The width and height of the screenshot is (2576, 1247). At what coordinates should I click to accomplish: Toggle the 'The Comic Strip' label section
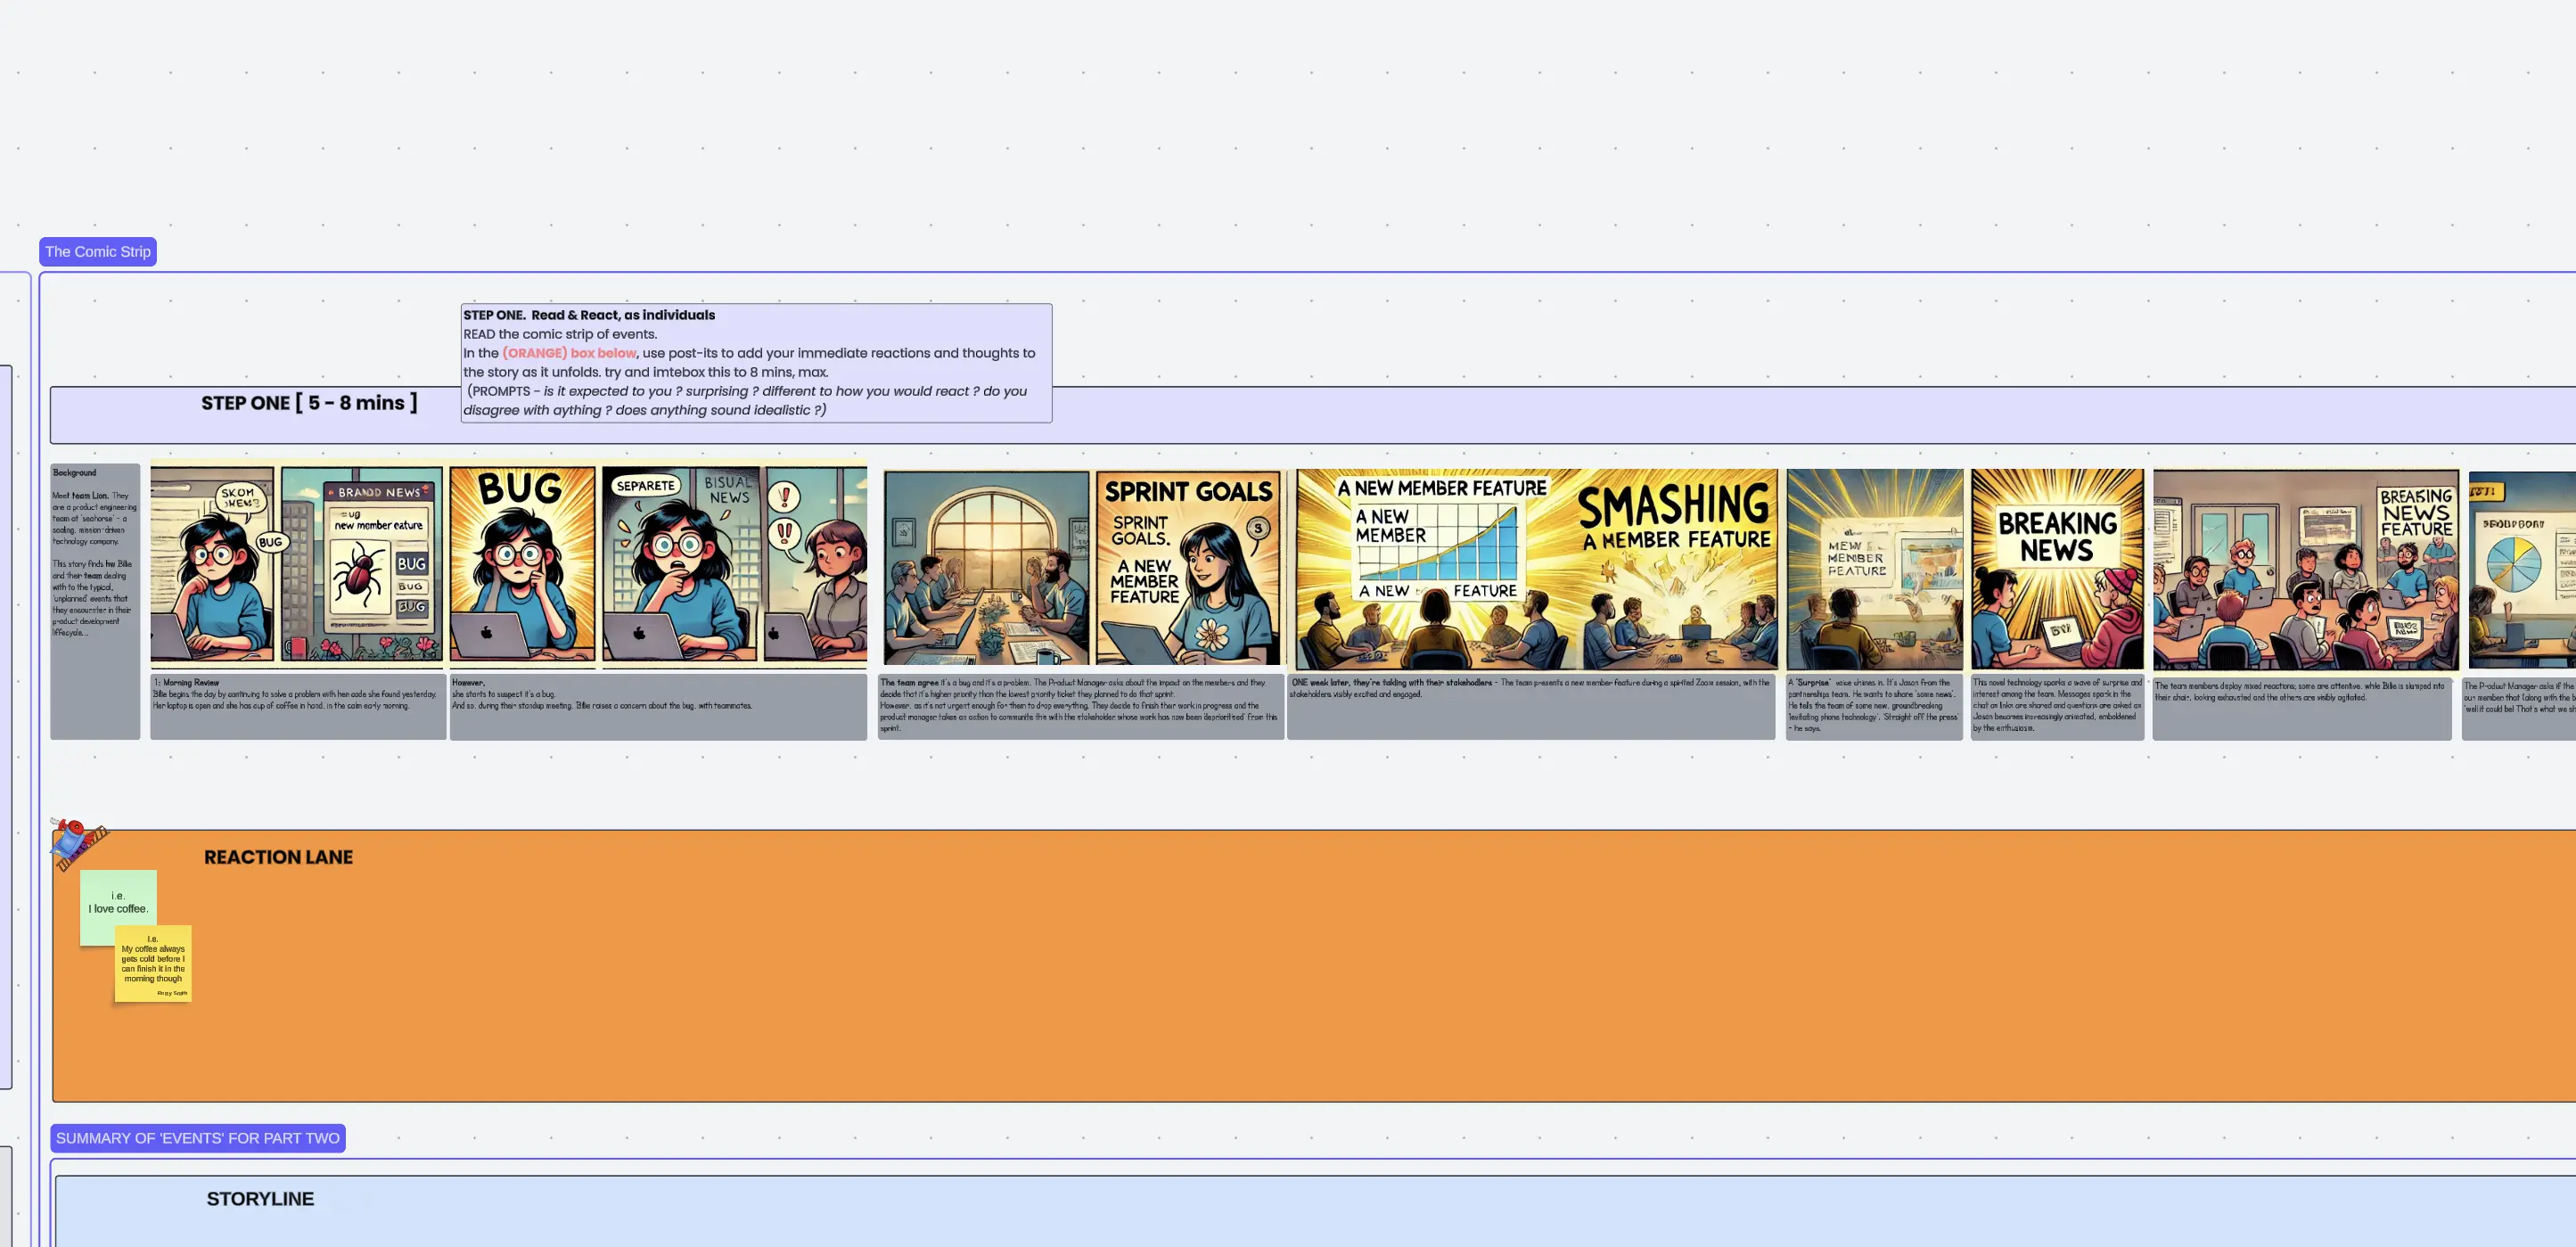[97, 251]
